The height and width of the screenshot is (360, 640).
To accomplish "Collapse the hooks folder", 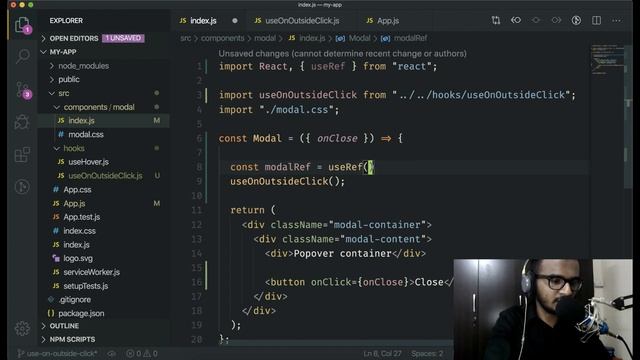I will tap(74, 148).
